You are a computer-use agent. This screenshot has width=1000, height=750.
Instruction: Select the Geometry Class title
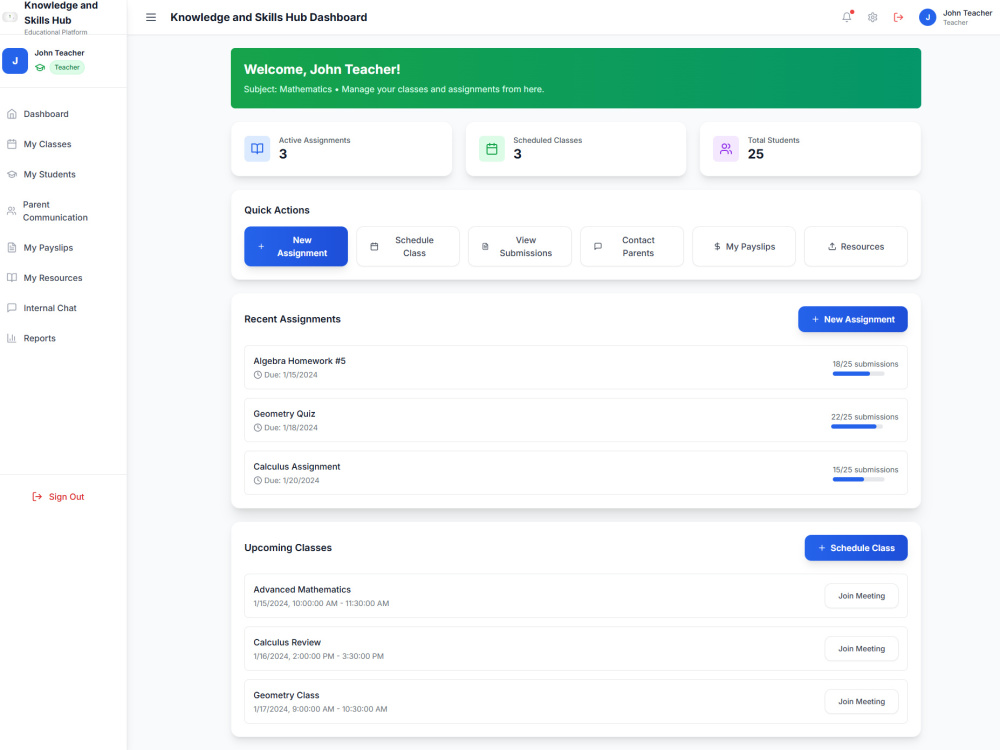pos(286,695)
